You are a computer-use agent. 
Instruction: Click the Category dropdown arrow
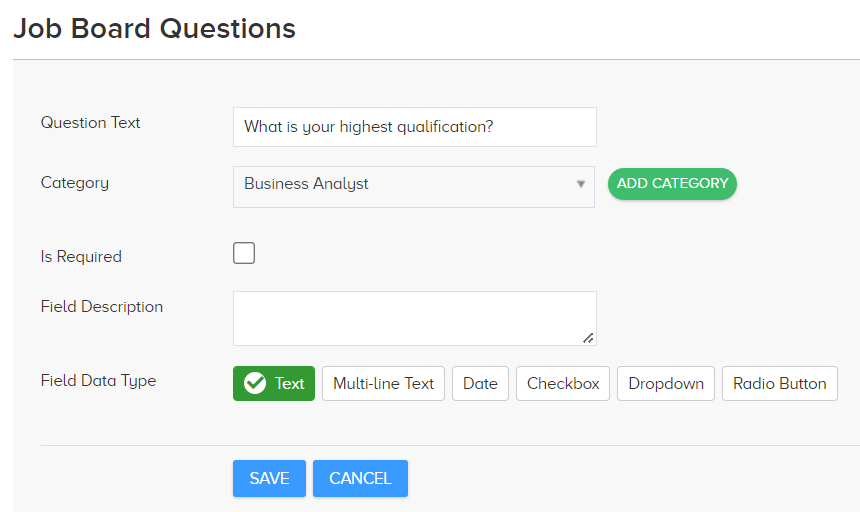(580, 184)
